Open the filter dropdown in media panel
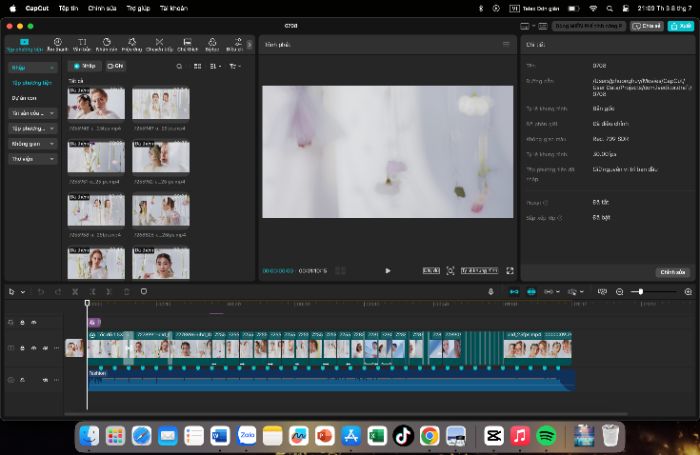The image size is (700, 455). pos(235,66)
